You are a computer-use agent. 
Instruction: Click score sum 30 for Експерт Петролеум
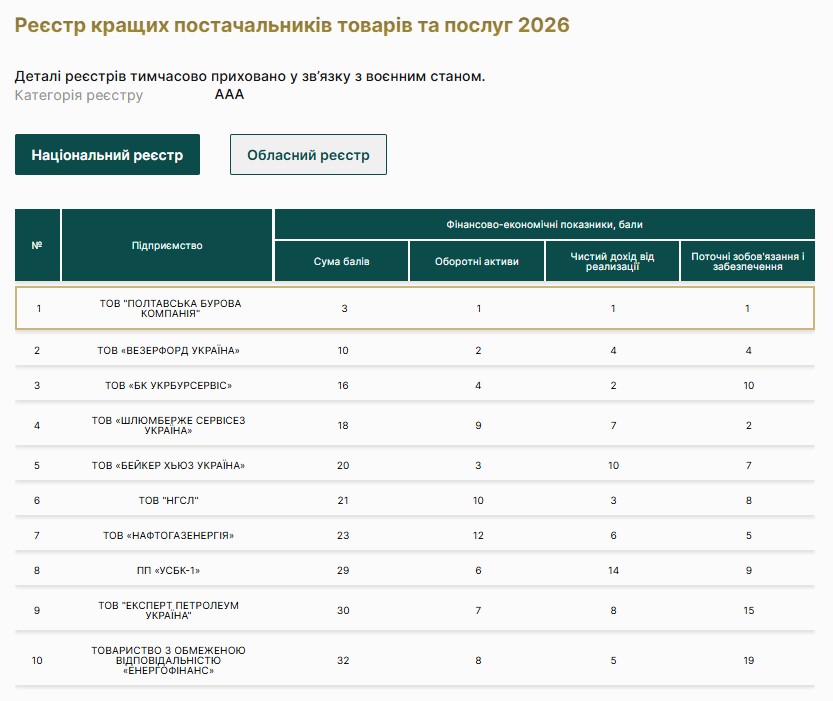(343, 610)
